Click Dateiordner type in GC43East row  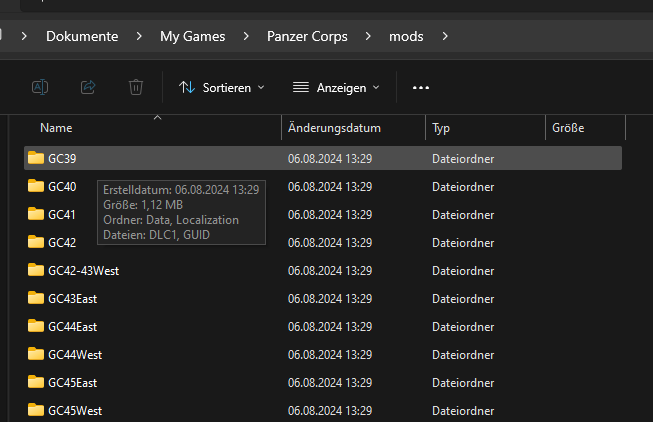click(x=463, y=299)
